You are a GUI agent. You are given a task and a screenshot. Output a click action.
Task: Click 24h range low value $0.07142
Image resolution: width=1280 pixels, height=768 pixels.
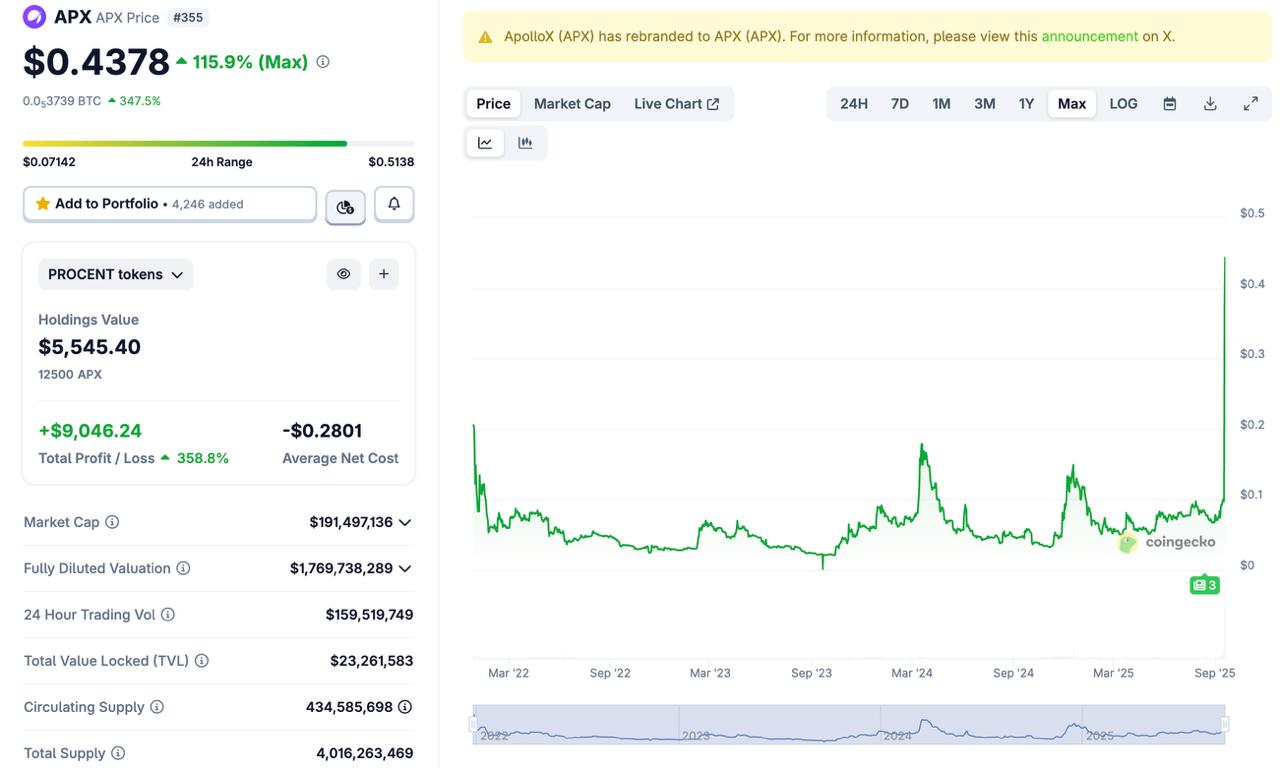click(49, 162)
